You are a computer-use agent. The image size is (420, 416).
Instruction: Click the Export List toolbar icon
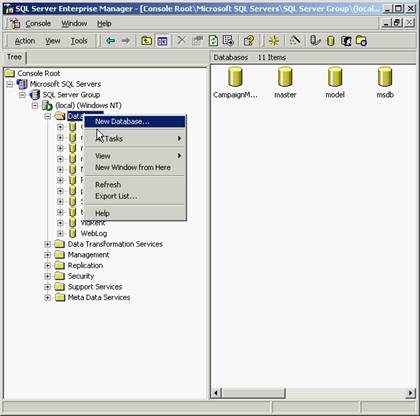pyautogui.click(x=228, y=41)
